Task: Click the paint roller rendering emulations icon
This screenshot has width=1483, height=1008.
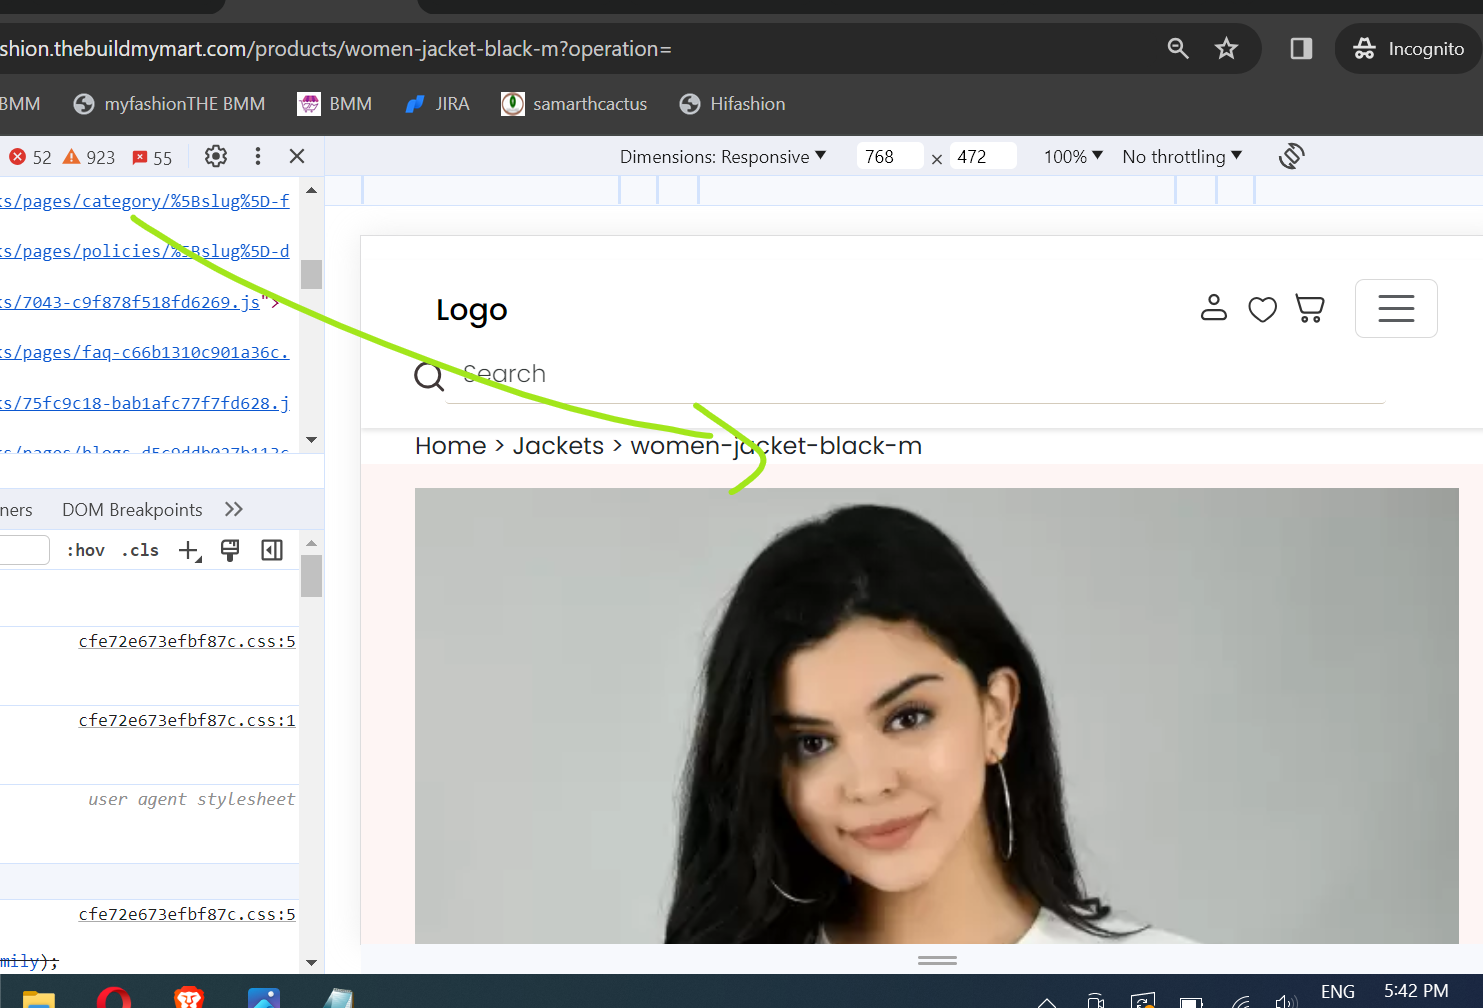Action: tap(230, 550)
